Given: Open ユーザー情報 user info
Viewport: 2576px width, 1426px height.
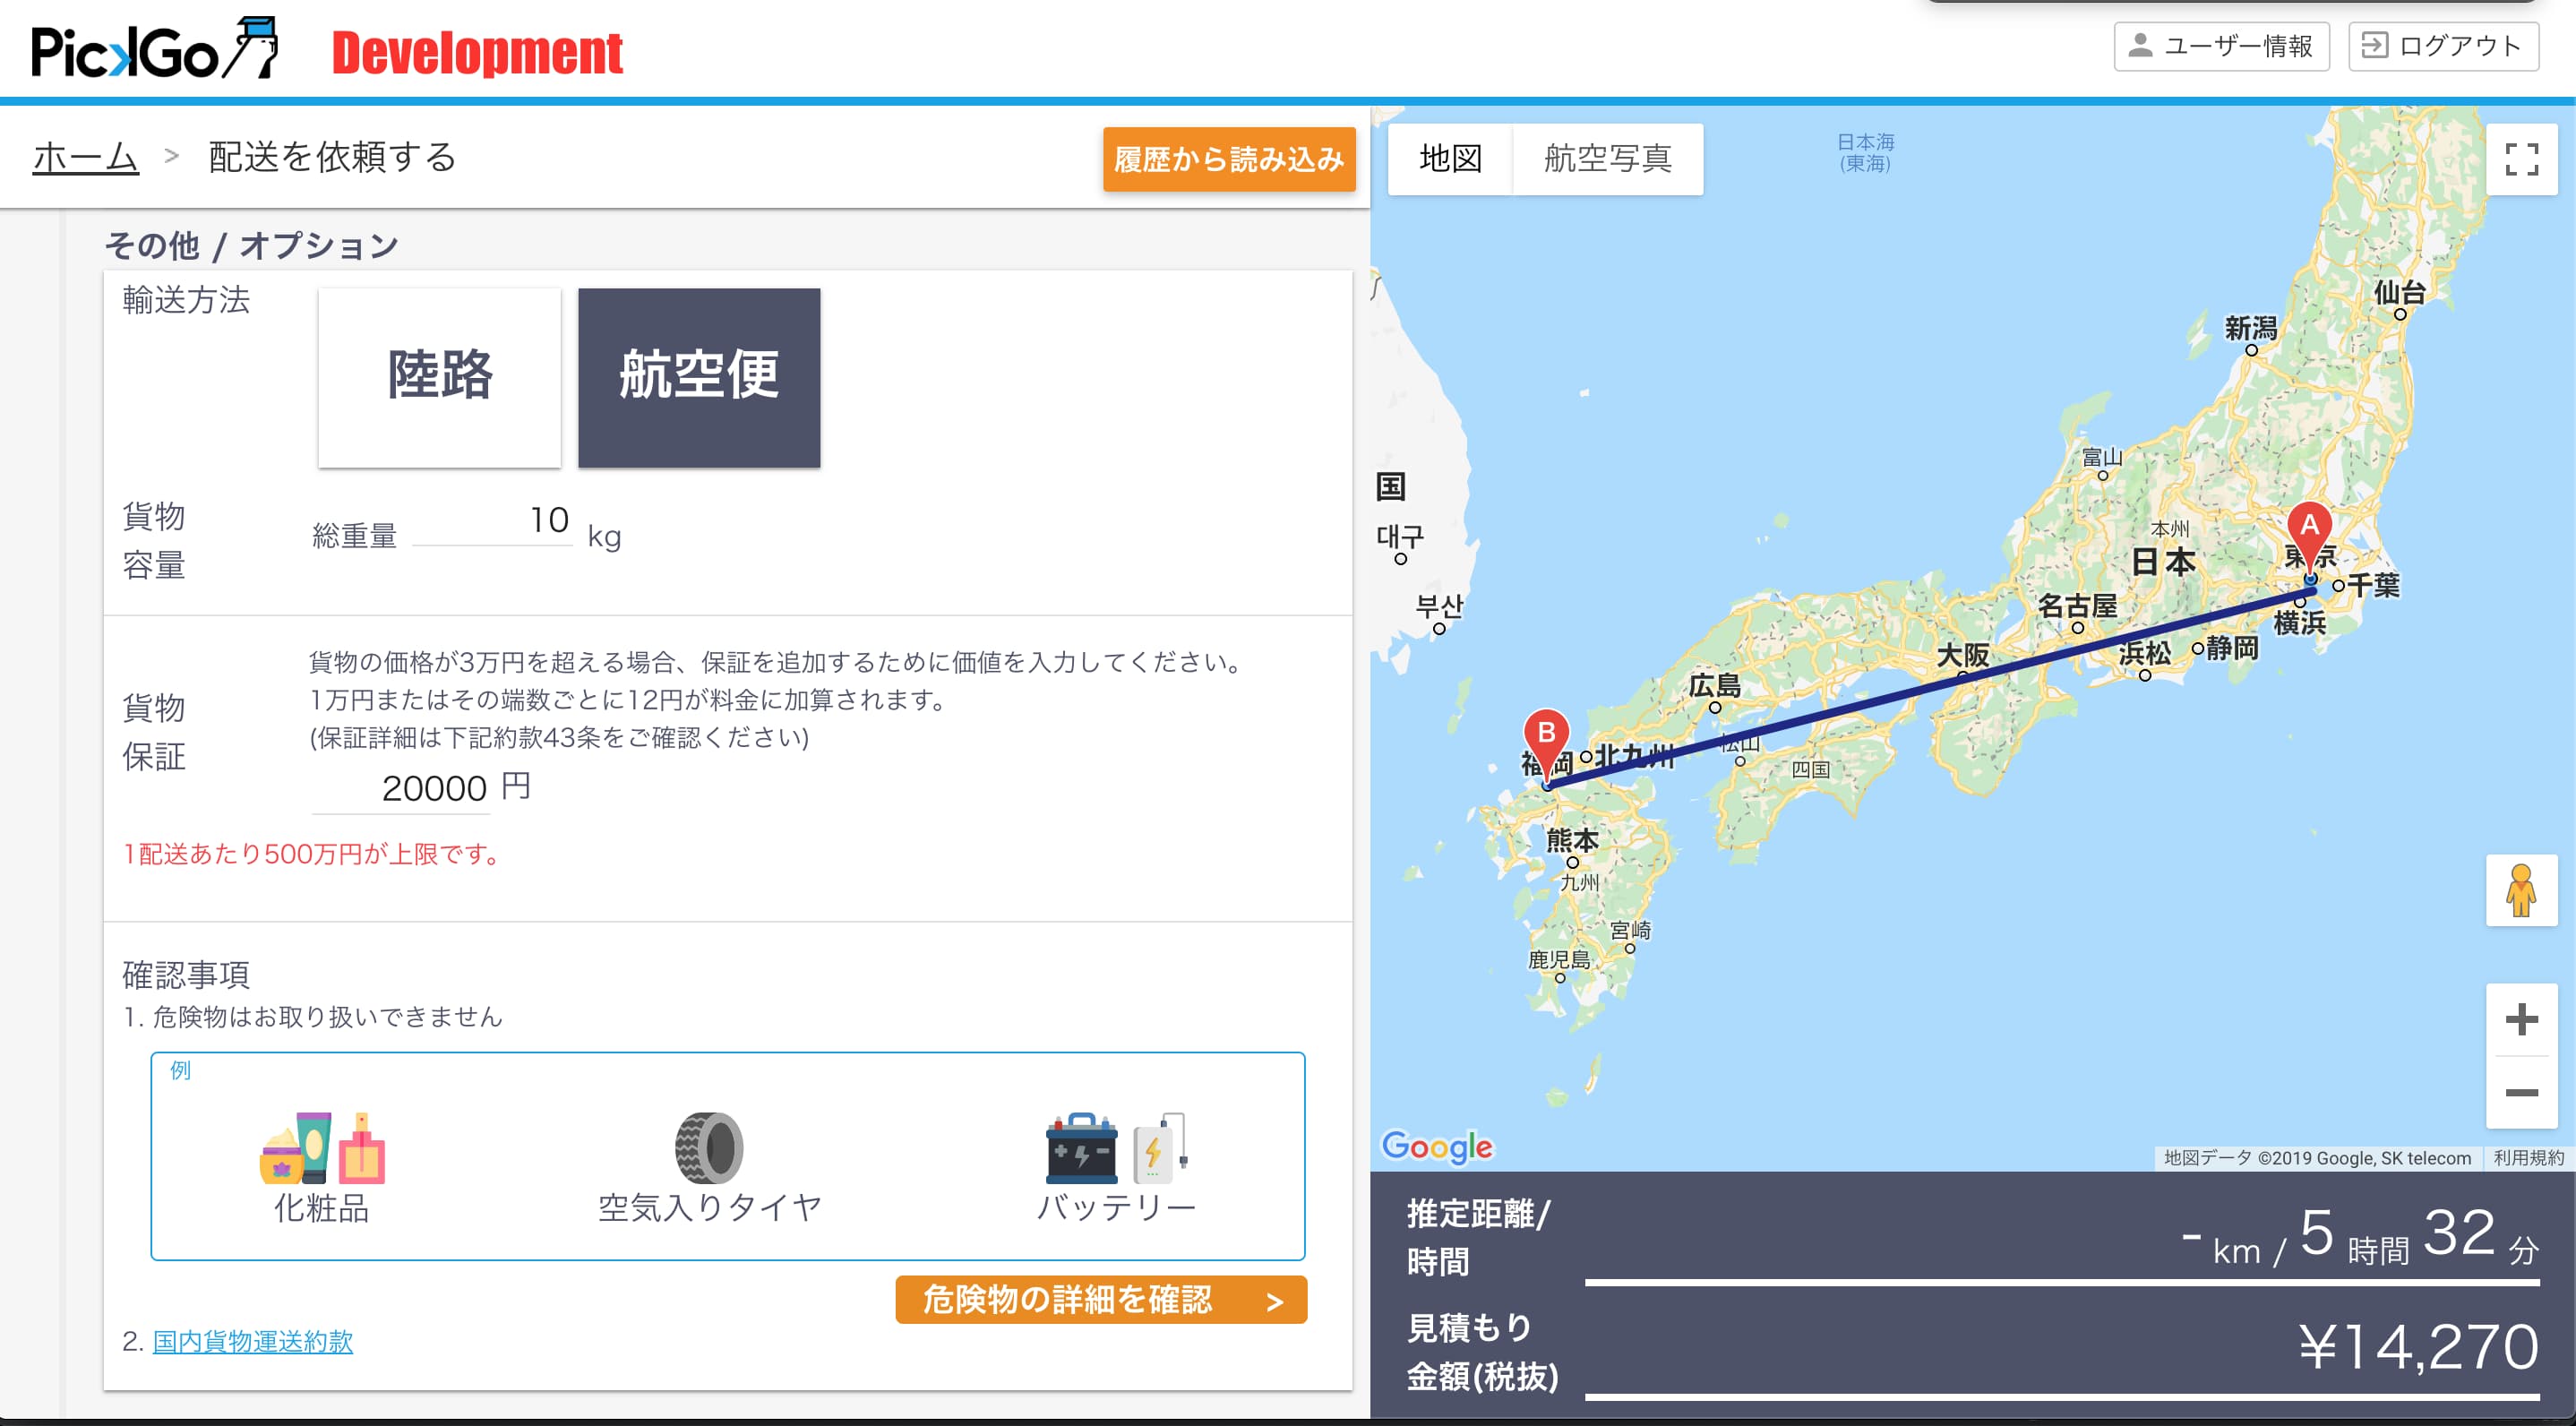Looking at the screenshot, I should [x=2220, y=46].
